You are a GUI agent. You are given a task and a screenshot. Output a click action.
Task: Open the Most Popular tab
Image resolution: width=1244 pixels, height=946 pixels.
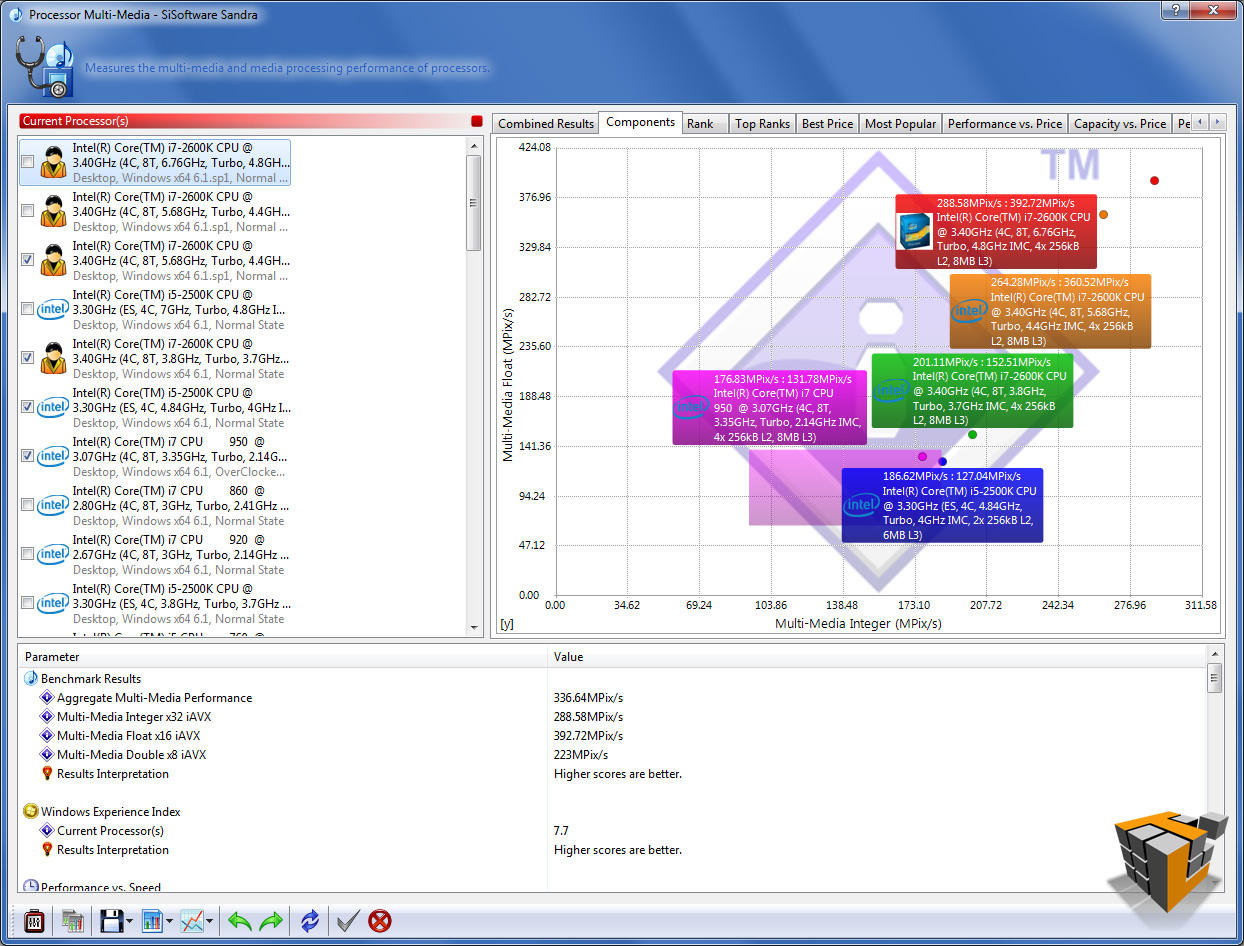tap(901, 124)
